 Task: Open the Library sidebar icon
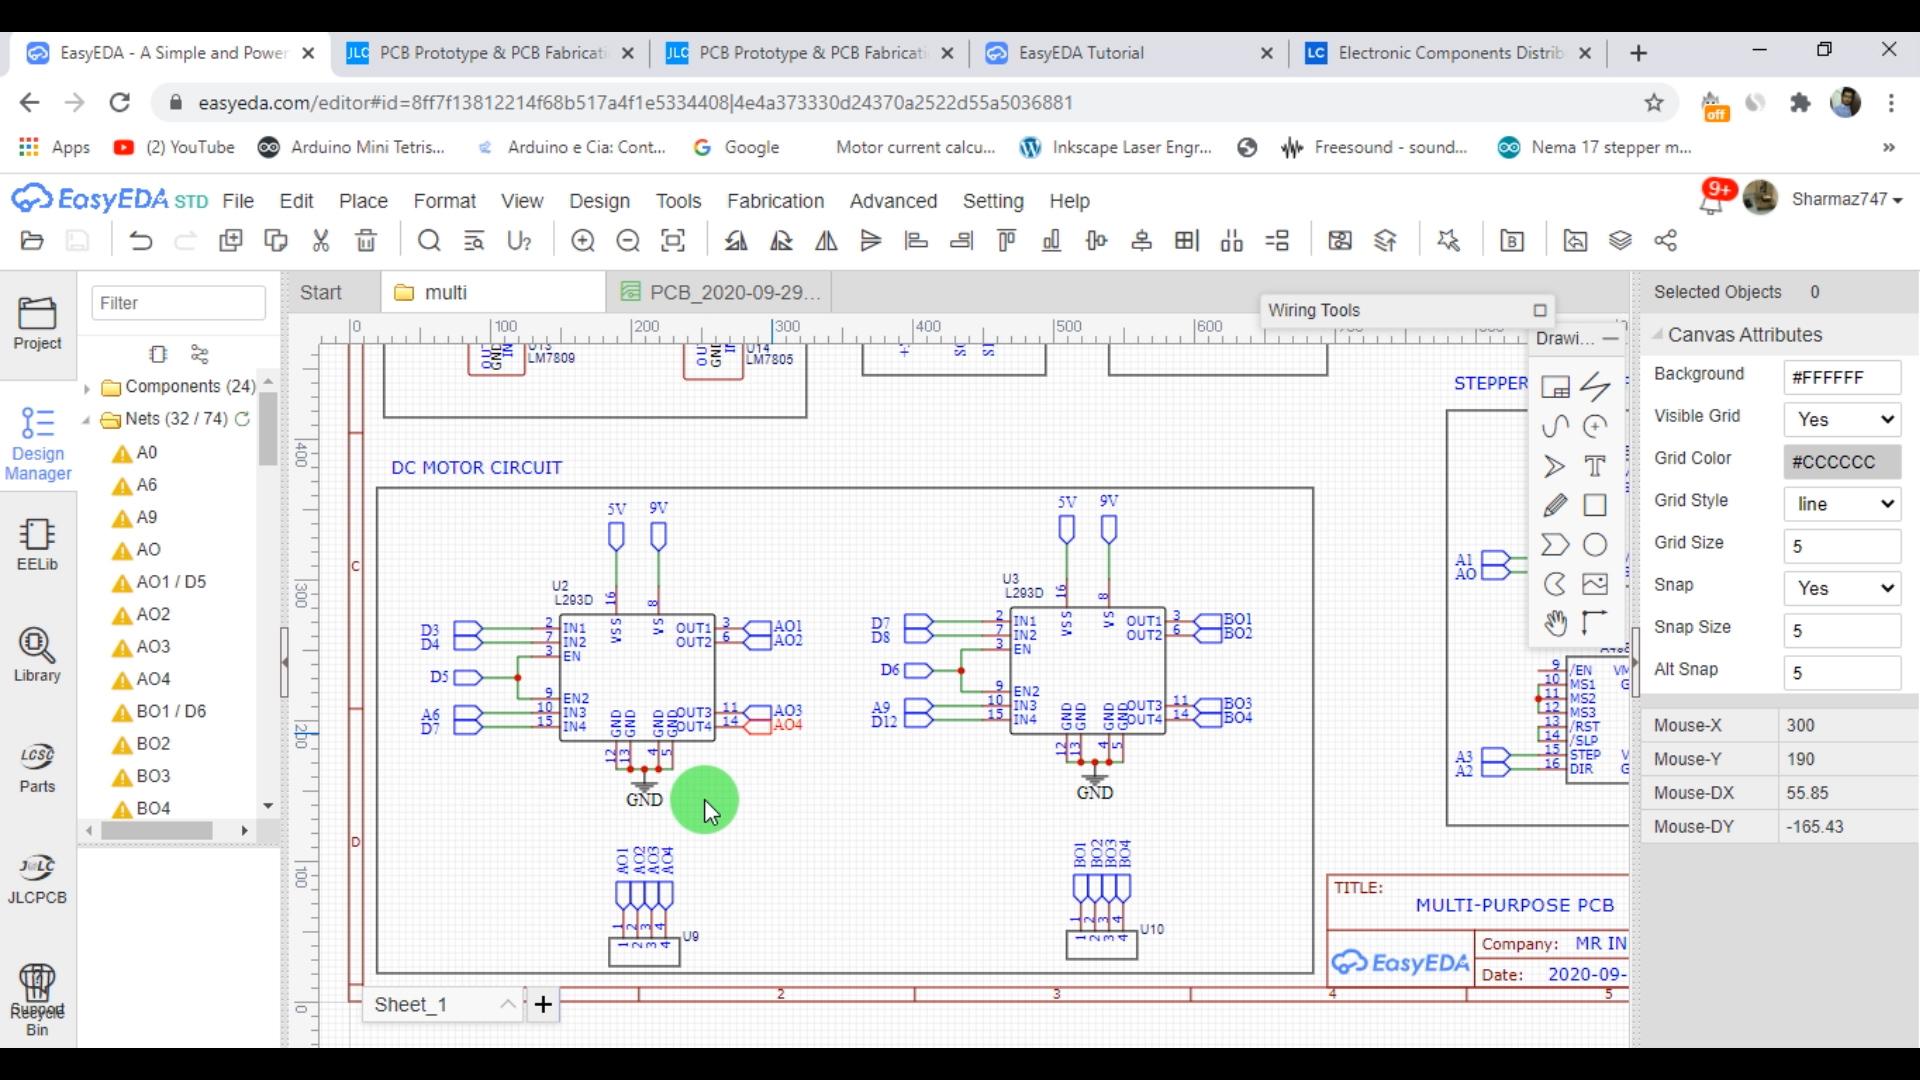[x=37, y=655]
